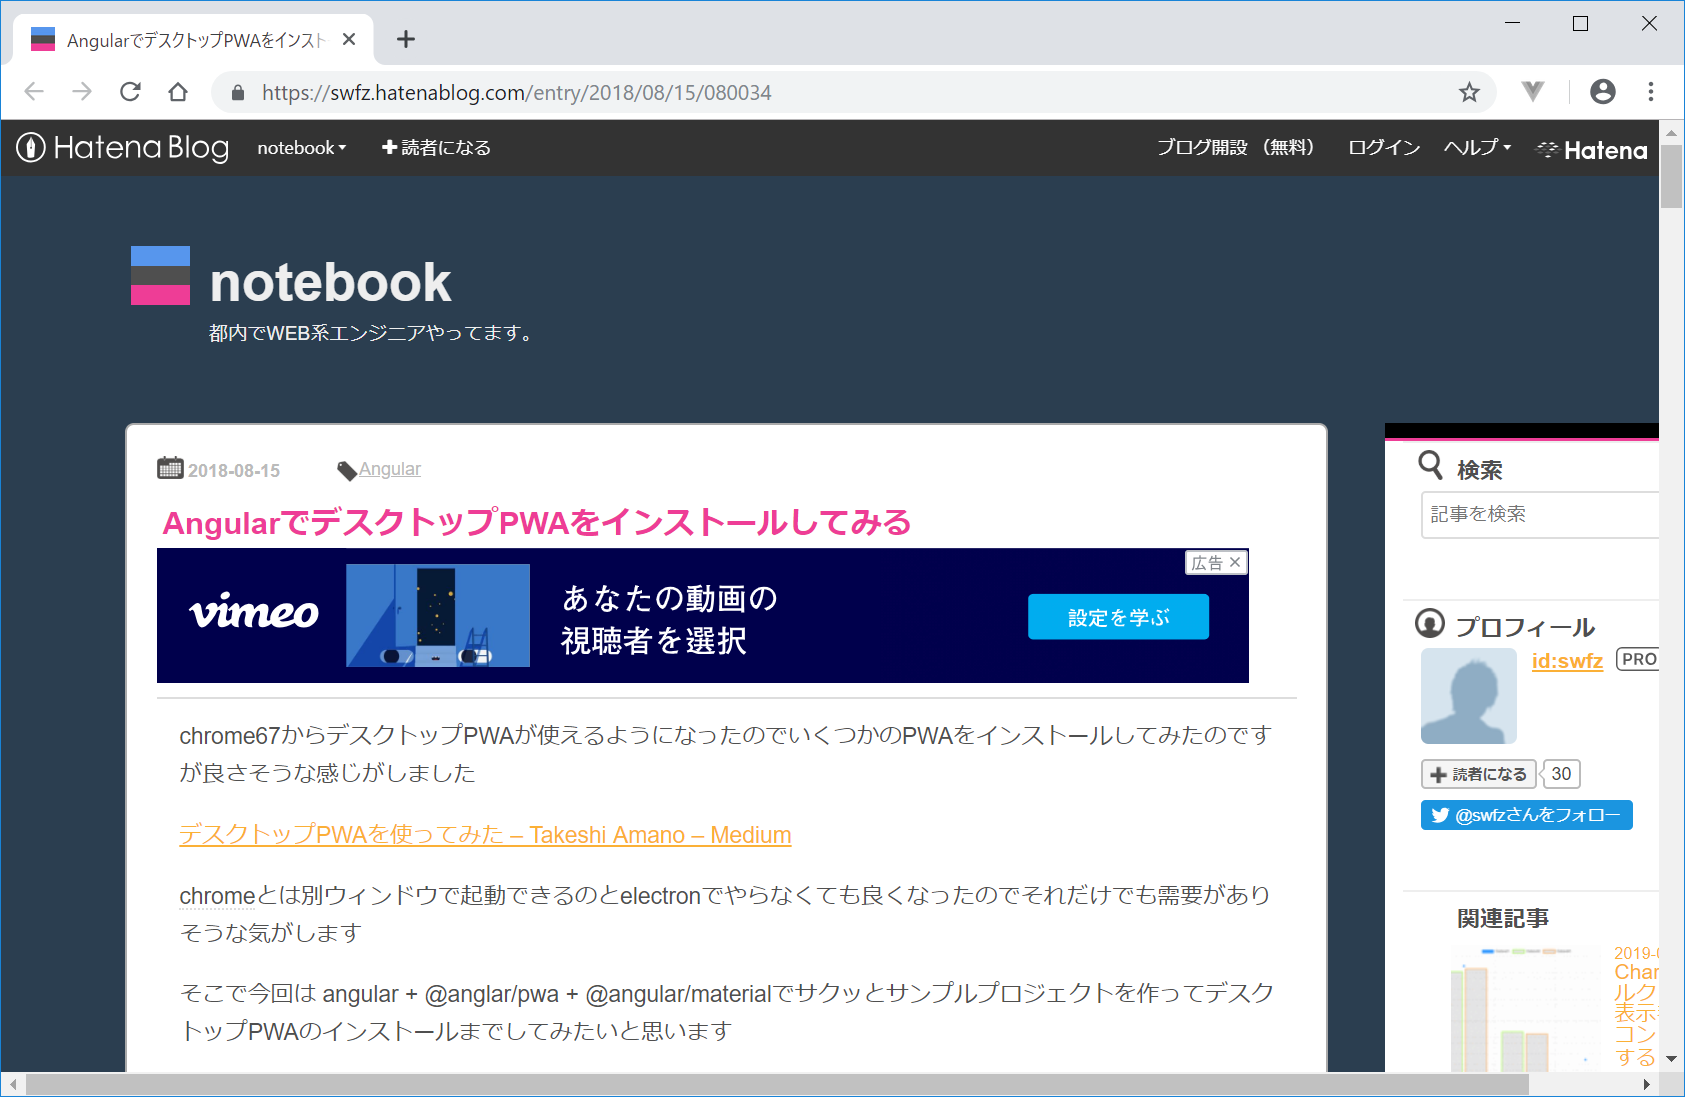Open a new browser tab
This screenshot has height=1097, width=1685.
[x=405, y=40]
